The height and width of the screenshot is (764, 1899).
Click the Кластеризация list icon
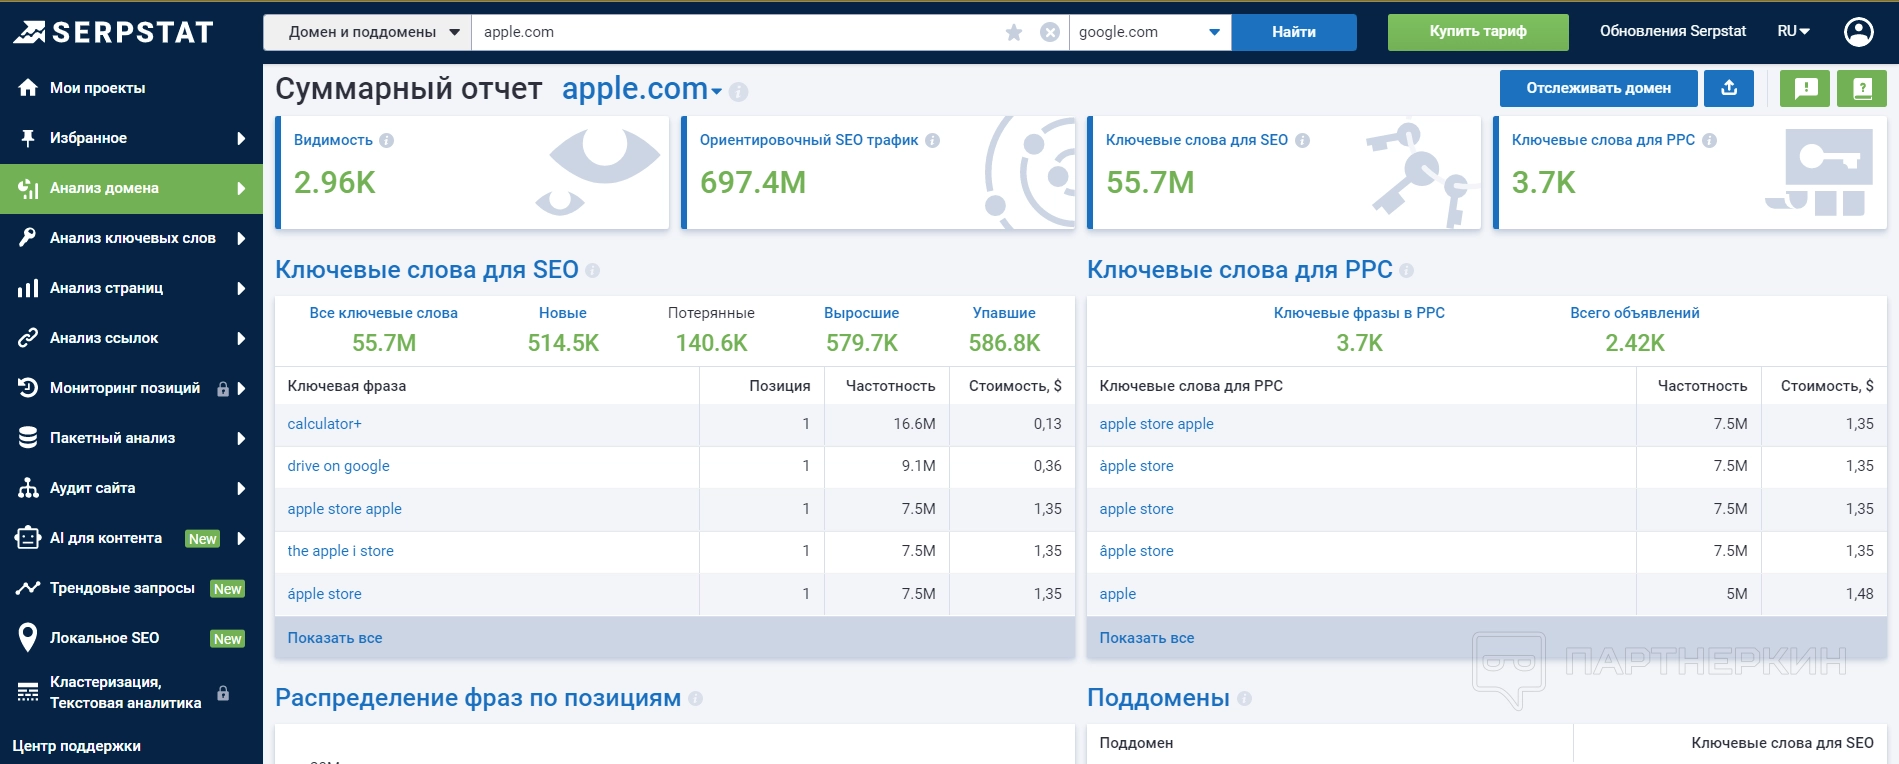pos(28,692)
